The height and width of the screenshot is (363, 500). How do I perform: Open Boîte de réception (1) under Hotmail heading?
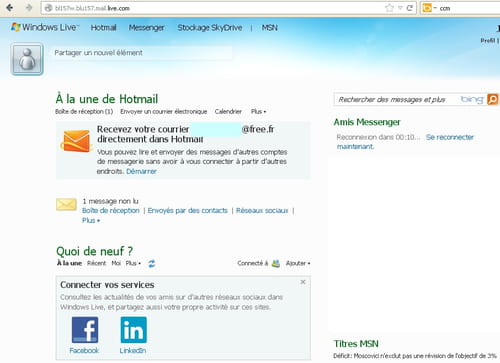click(x=84, y=112)
